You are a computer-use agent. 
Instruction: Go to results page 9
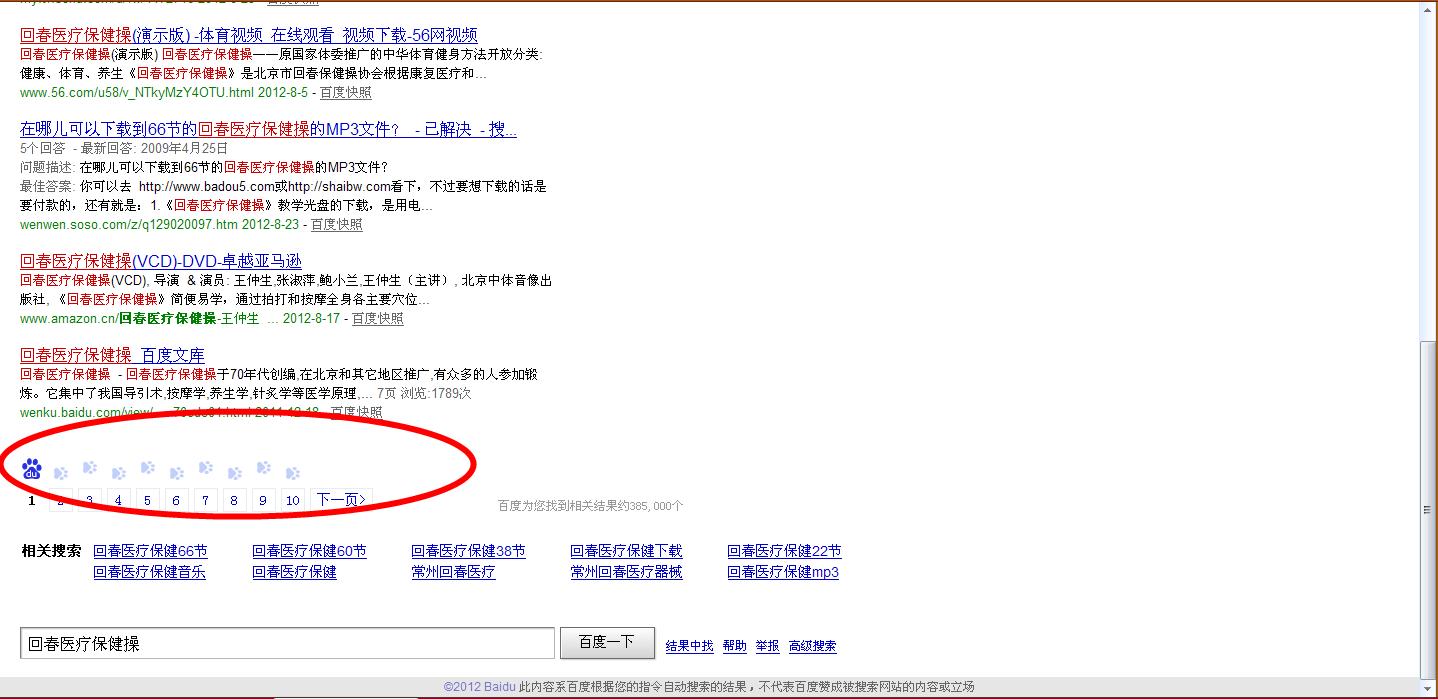pos(263,500)
